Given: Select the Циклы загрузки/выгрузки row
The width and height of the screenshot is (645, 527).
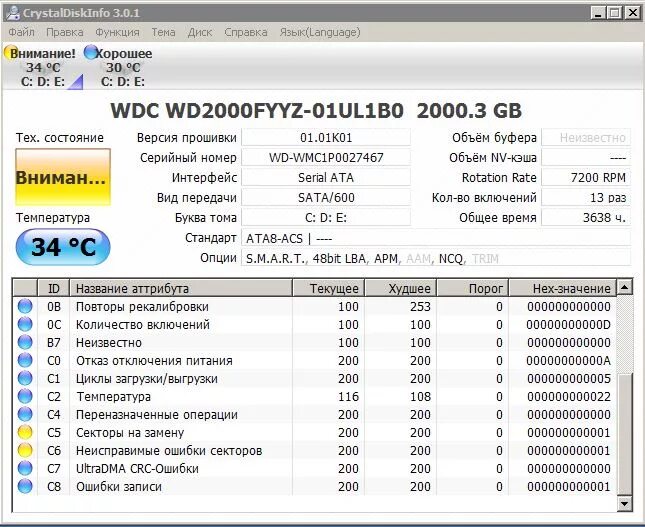Looking at the screenshot, I should click(315, 378).
